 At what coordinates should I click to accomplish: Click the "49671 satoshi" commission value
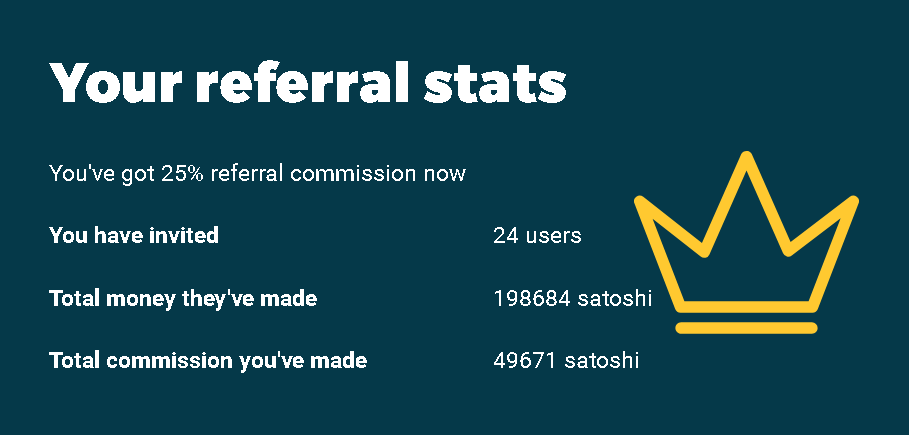pyautogui.click(x=566, y=361)
